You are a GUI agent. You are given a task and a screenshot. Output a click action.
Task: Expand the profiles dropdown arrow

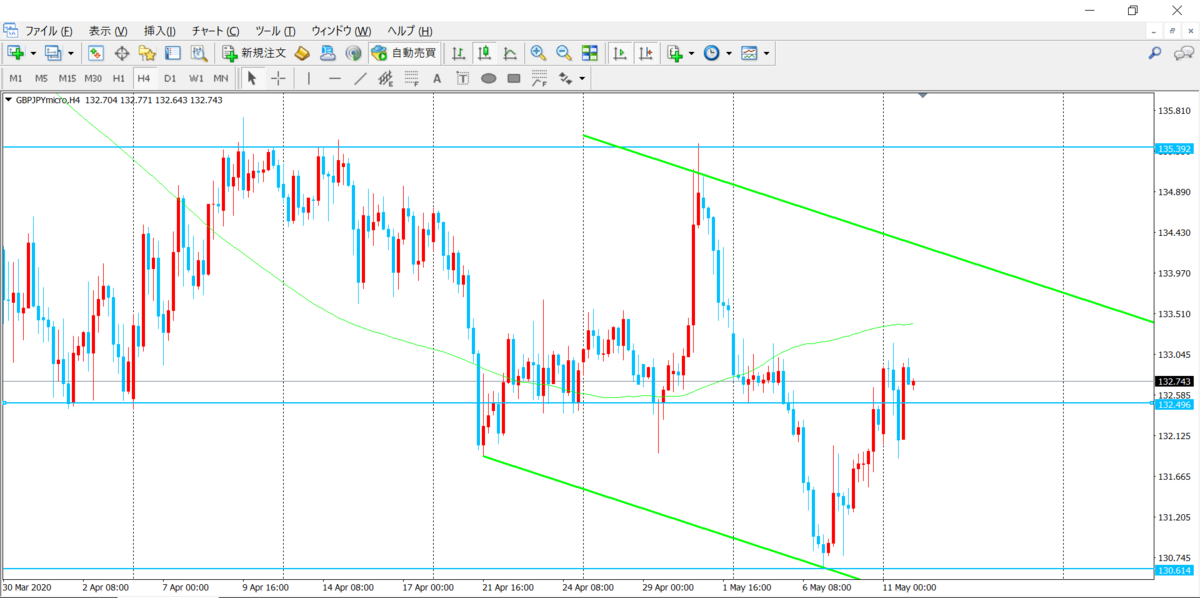click(x=71, y=53)
